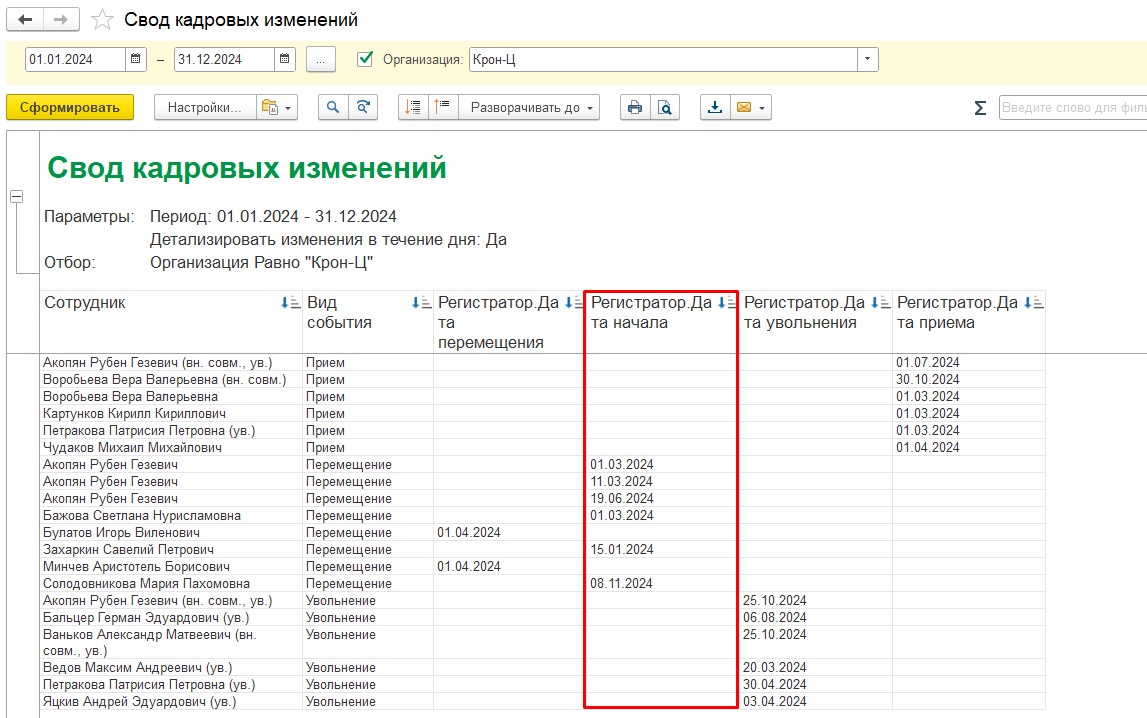1147x718 pixels.
Task: Open the calendar beside end date 31.12.2024
Action: pos(285,59)
